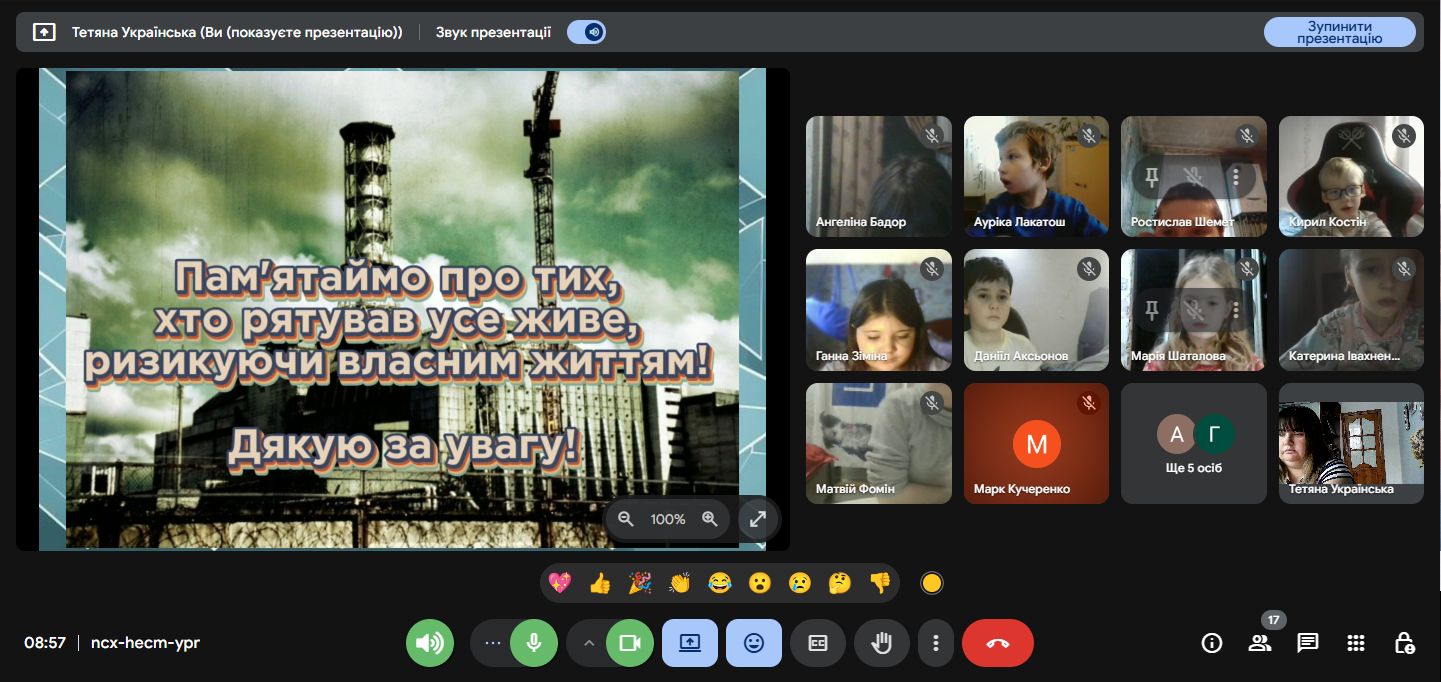Screen dimensions: 1441x682
Task: Send thumbs up reaction
Action: coord(600,583)
